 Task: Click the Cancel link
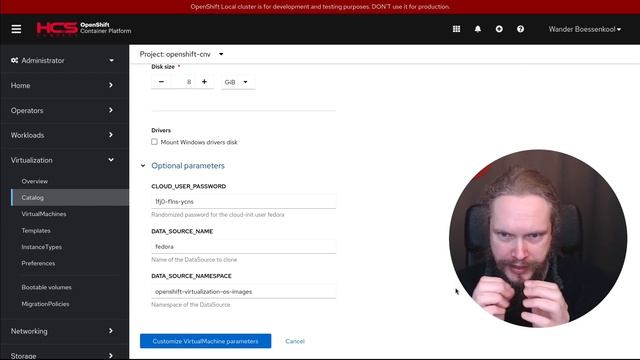click(295, 341)
